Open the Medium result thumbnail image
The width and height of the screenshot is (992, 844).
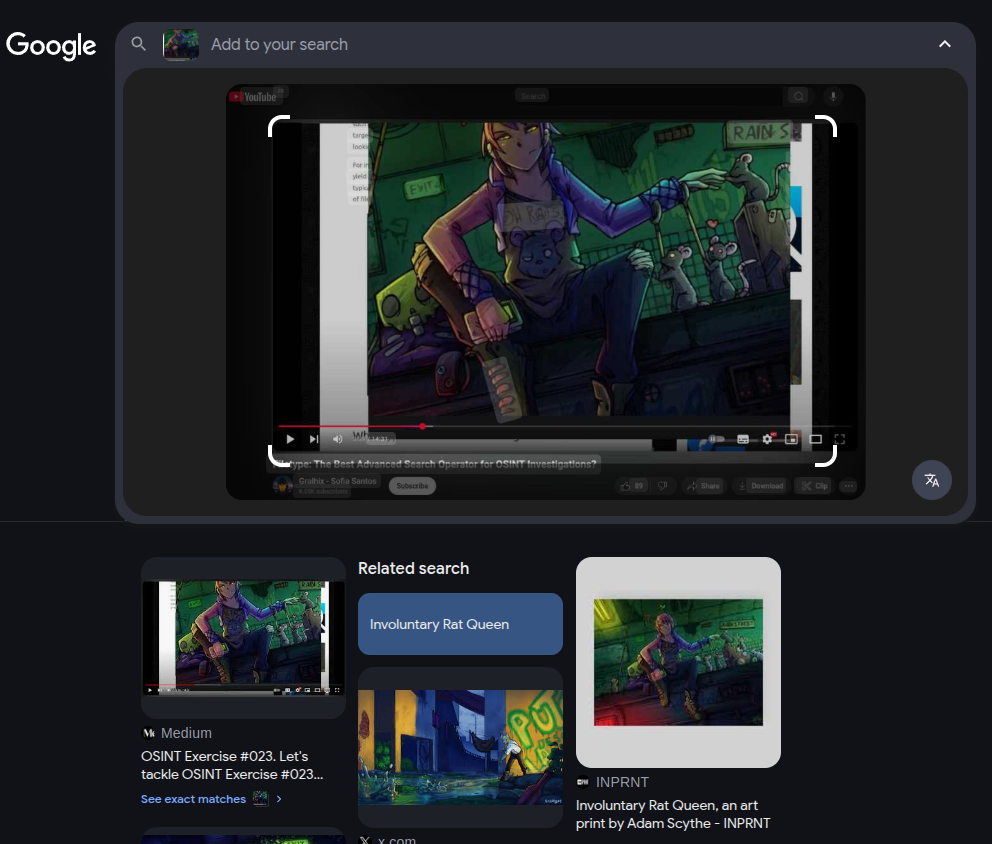pyautogui.click(x=243, y=637)
